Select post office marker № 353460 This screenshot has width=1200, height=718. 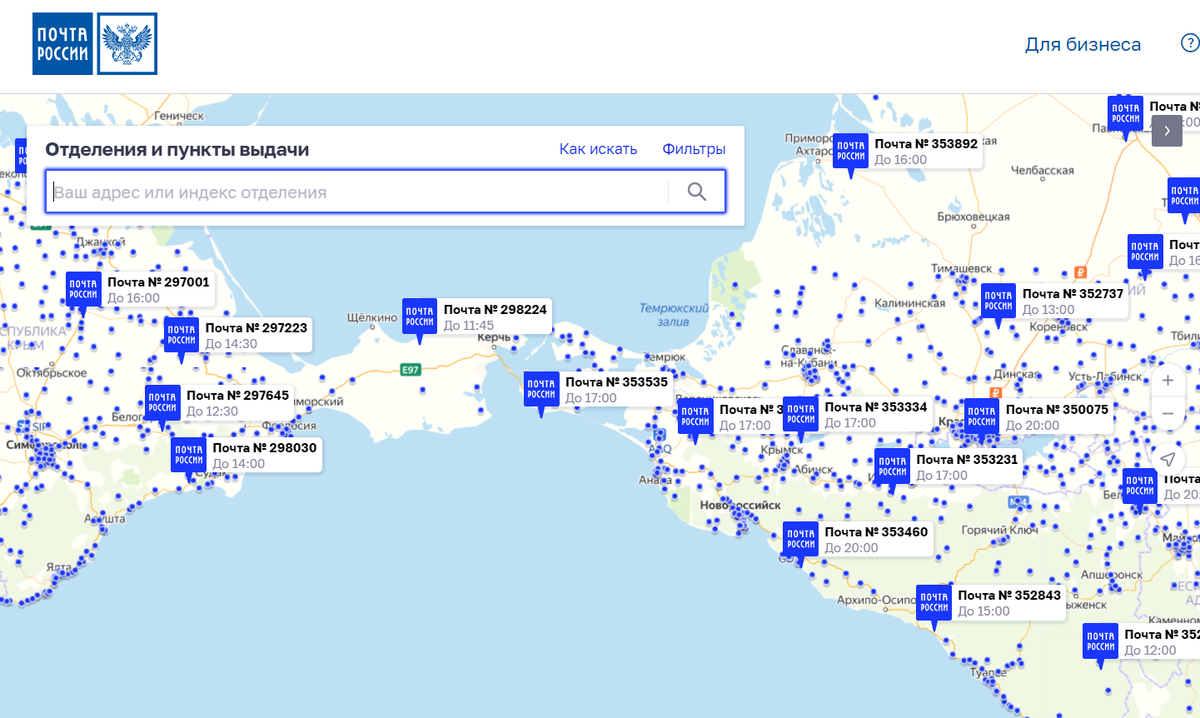click(x=801, y=541)
